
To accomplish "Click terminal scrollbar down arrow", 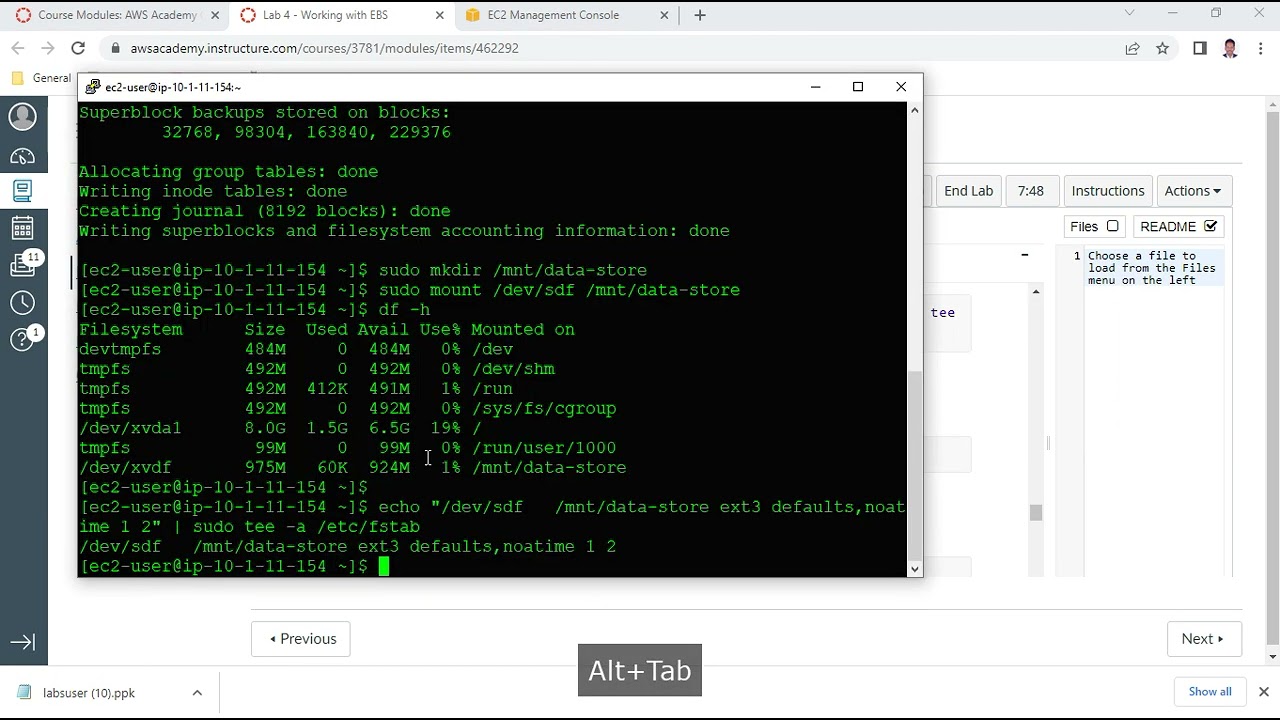I will pyautogui.click(x=914, y=569).
